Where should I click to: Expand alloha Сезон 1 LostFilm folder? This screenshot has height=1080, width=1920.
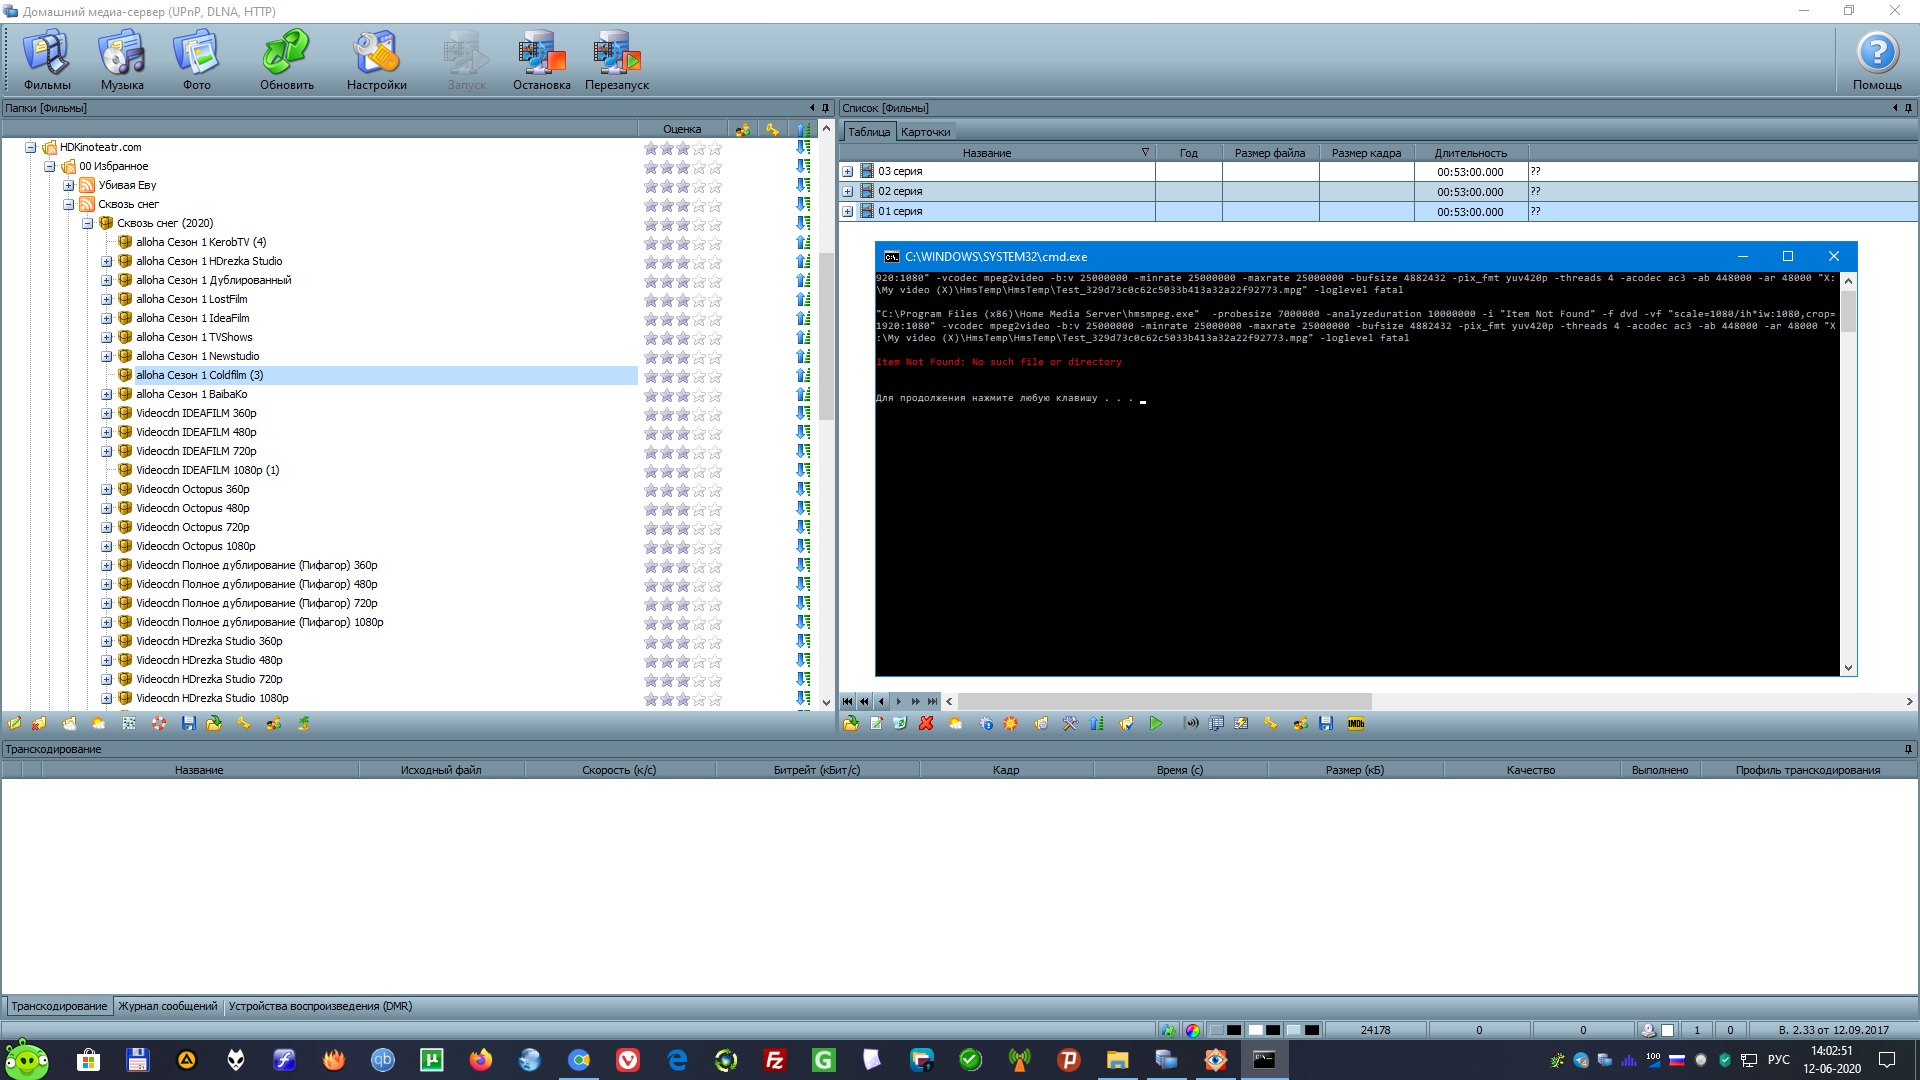coord(107,300)
